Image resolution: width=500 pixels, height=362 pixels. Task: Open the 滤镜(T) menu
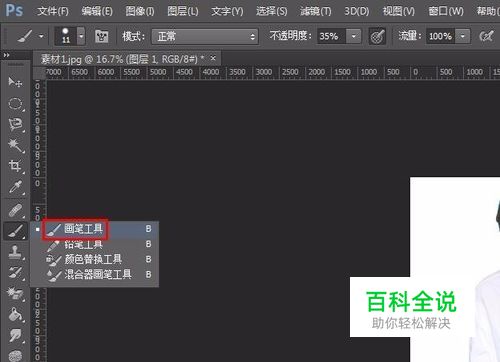pos(315,11)
